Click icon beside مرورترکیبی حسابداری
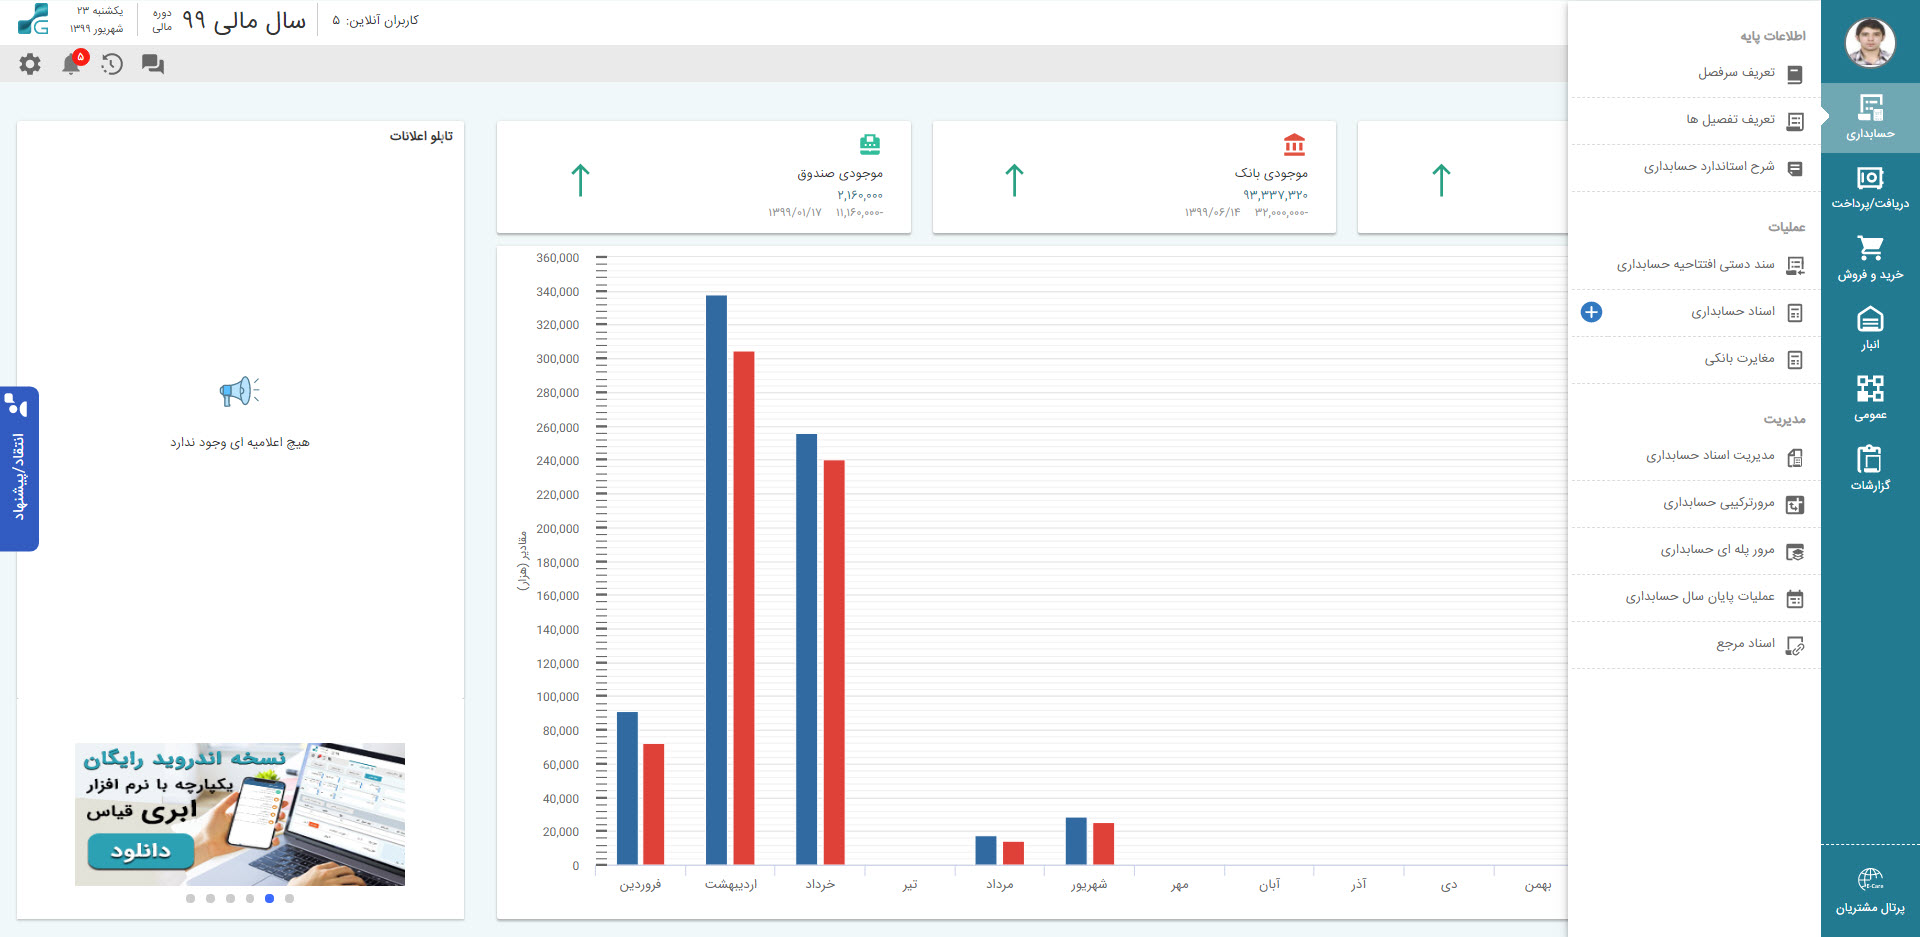1920x937 pixels. pos(1795,505)
